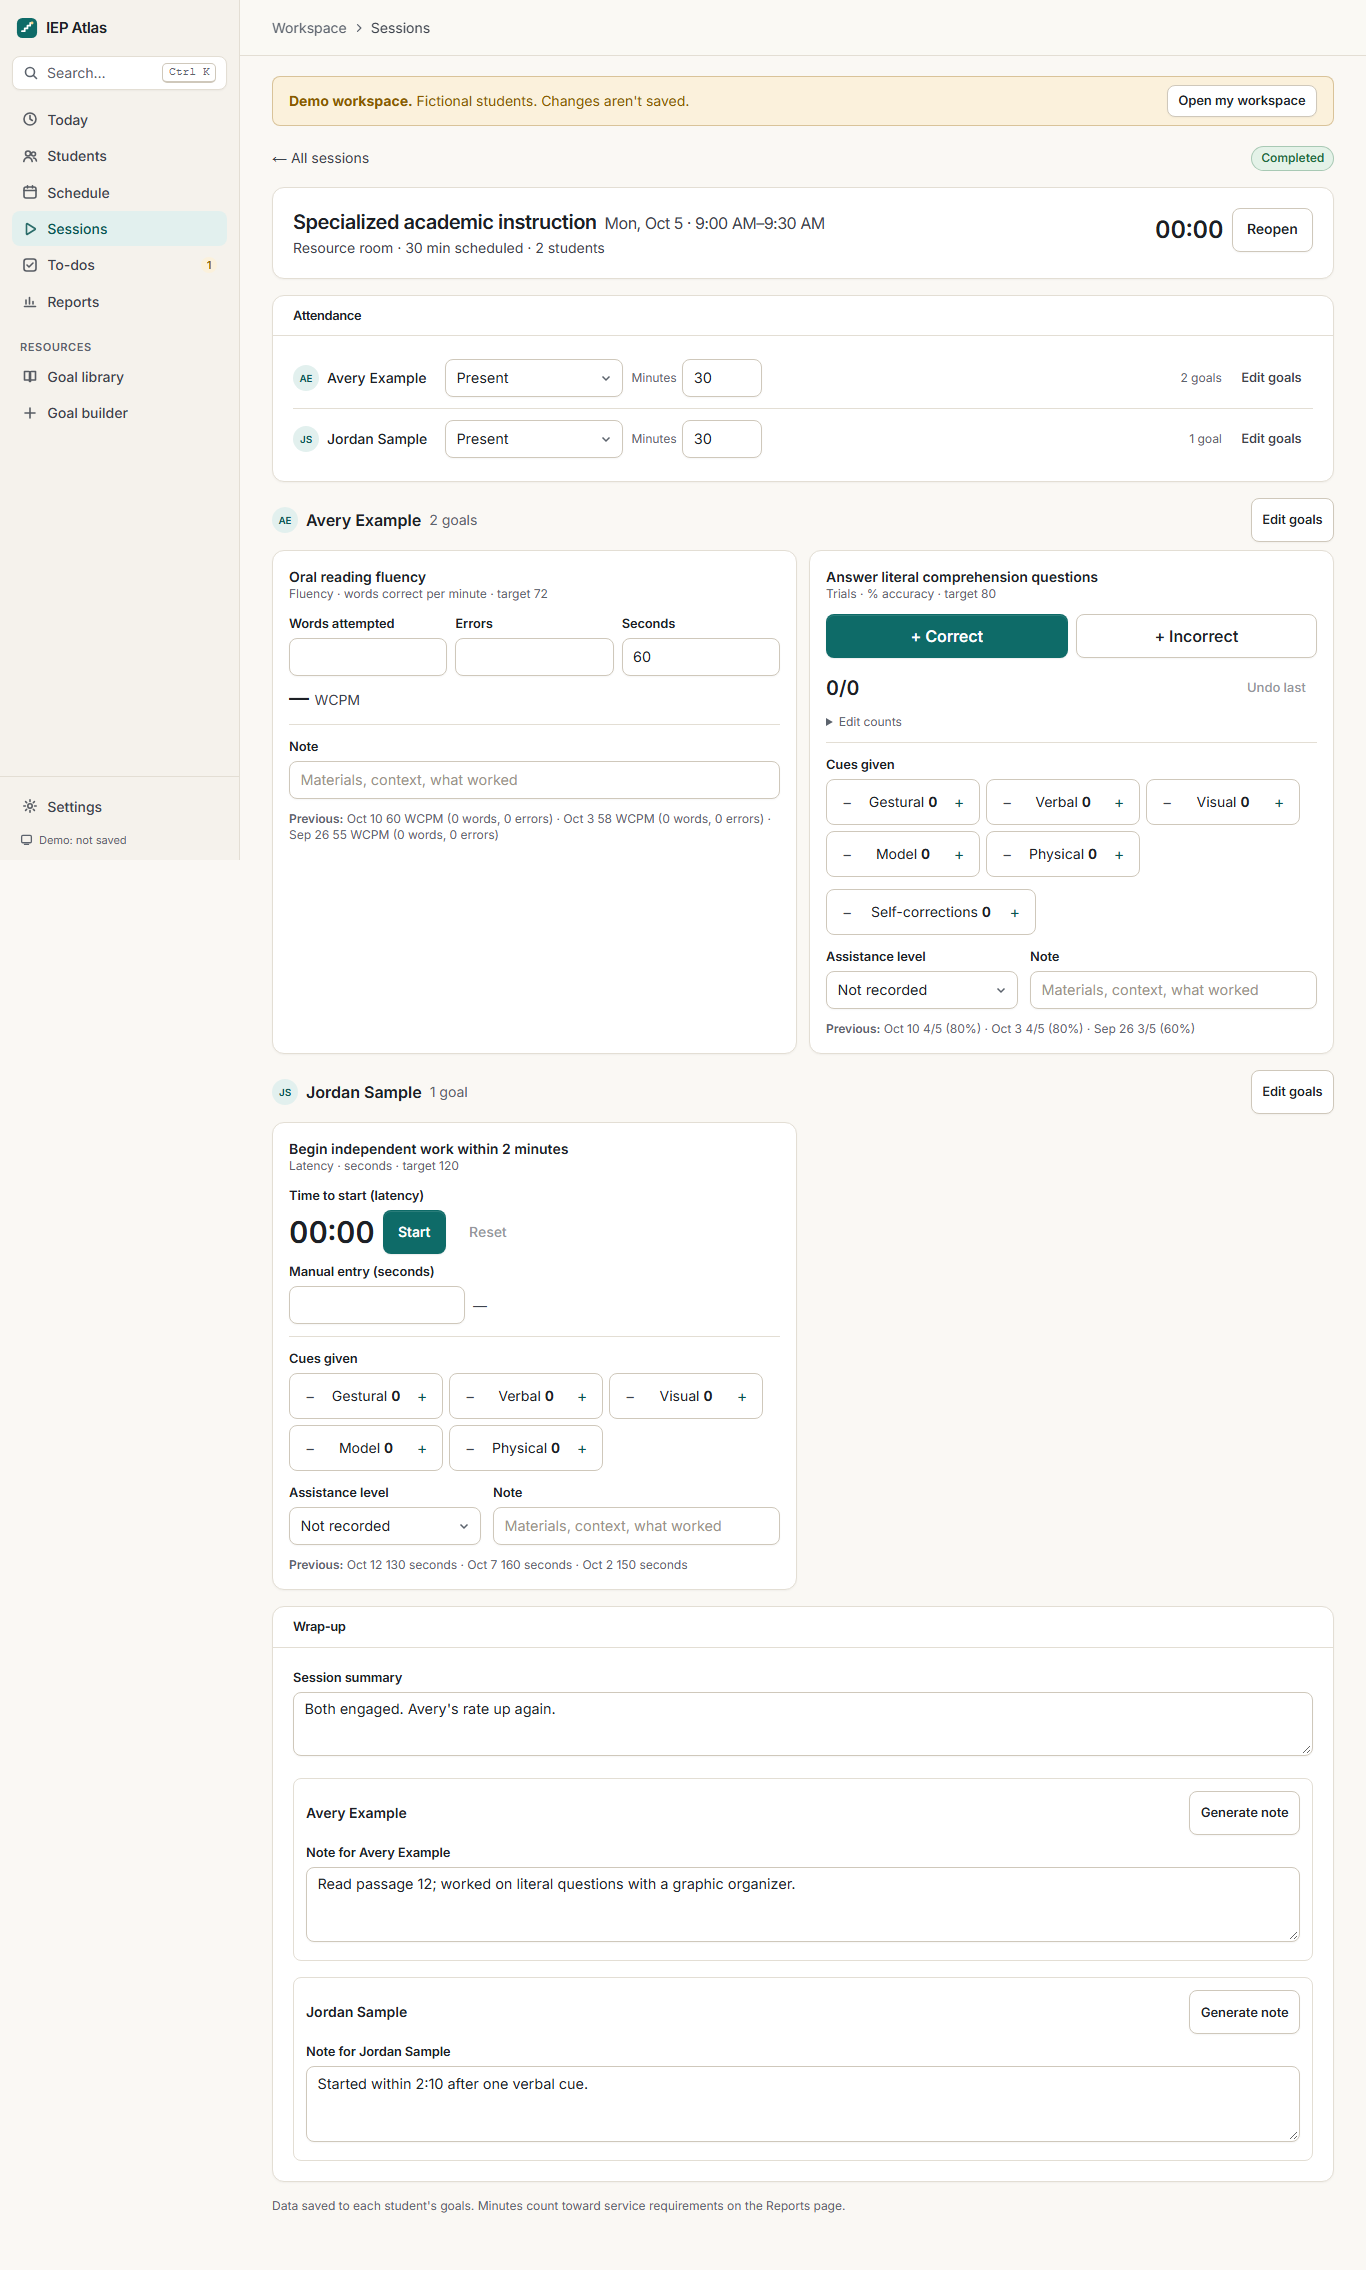Increase Model cues in comprehension card
Viewport: 1366px width, 2270px height.
pos(959,855)
